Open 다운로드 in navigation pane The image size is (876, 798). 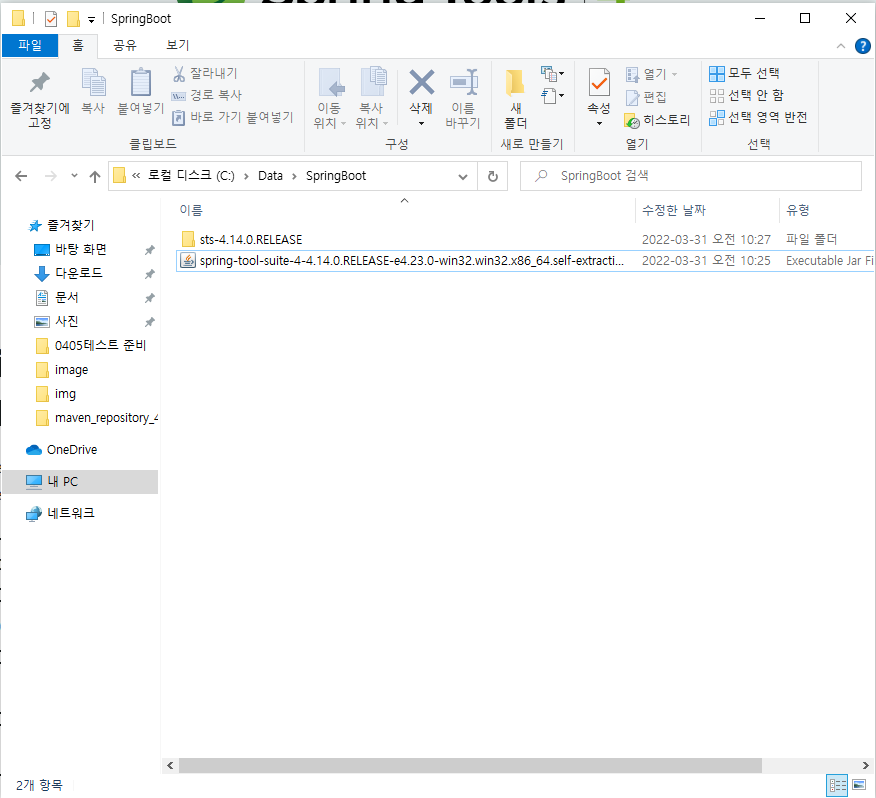[x=79, y=273]
